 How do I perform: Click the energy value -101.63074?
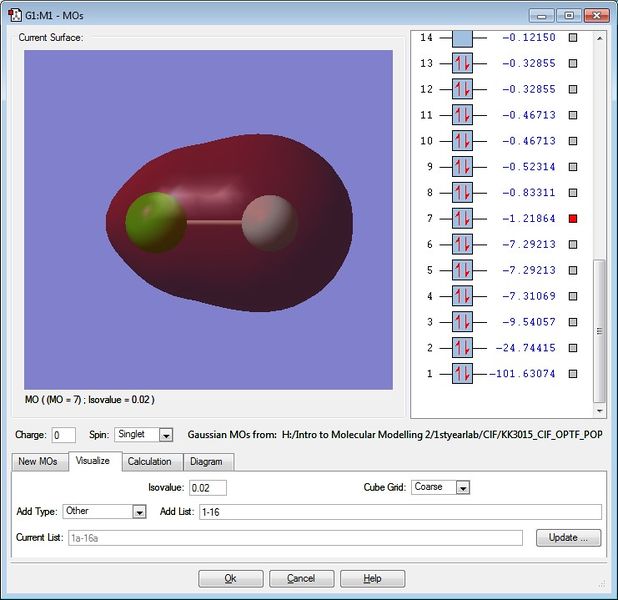[522, 374]
